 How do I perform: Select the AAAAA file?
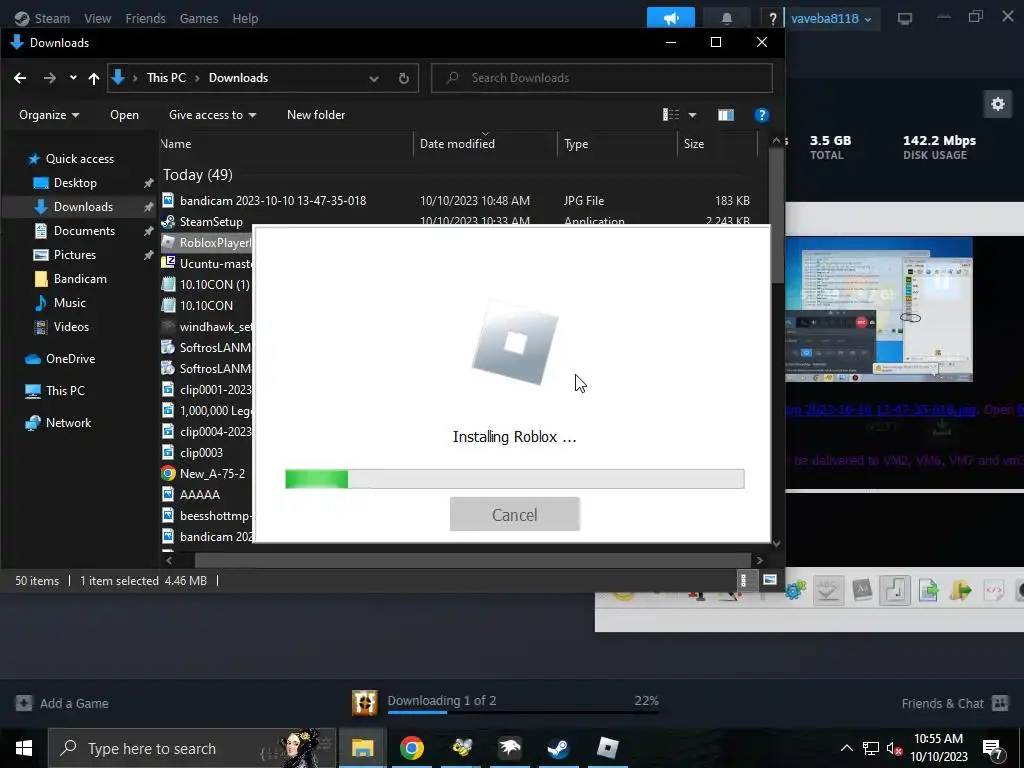[x=200, y=494]
